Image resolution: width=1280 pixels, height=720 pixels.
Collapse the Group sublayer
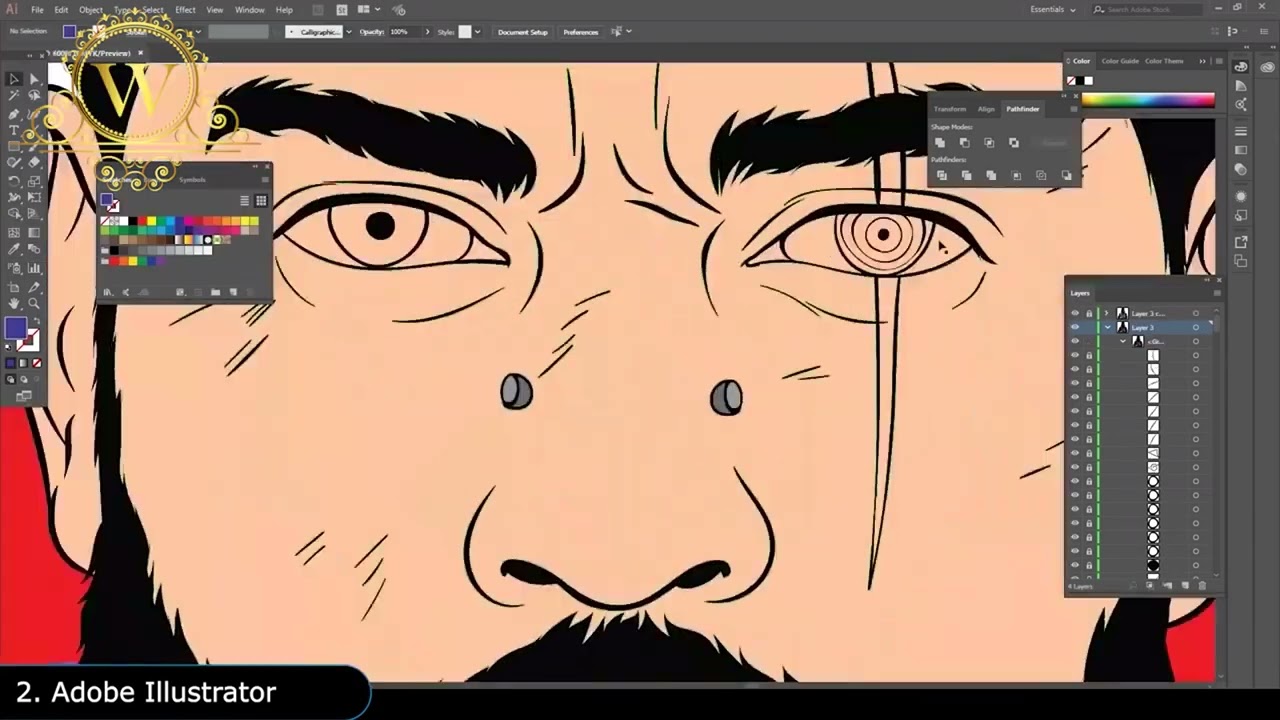pyautogui.click(x=1123, y=341)
